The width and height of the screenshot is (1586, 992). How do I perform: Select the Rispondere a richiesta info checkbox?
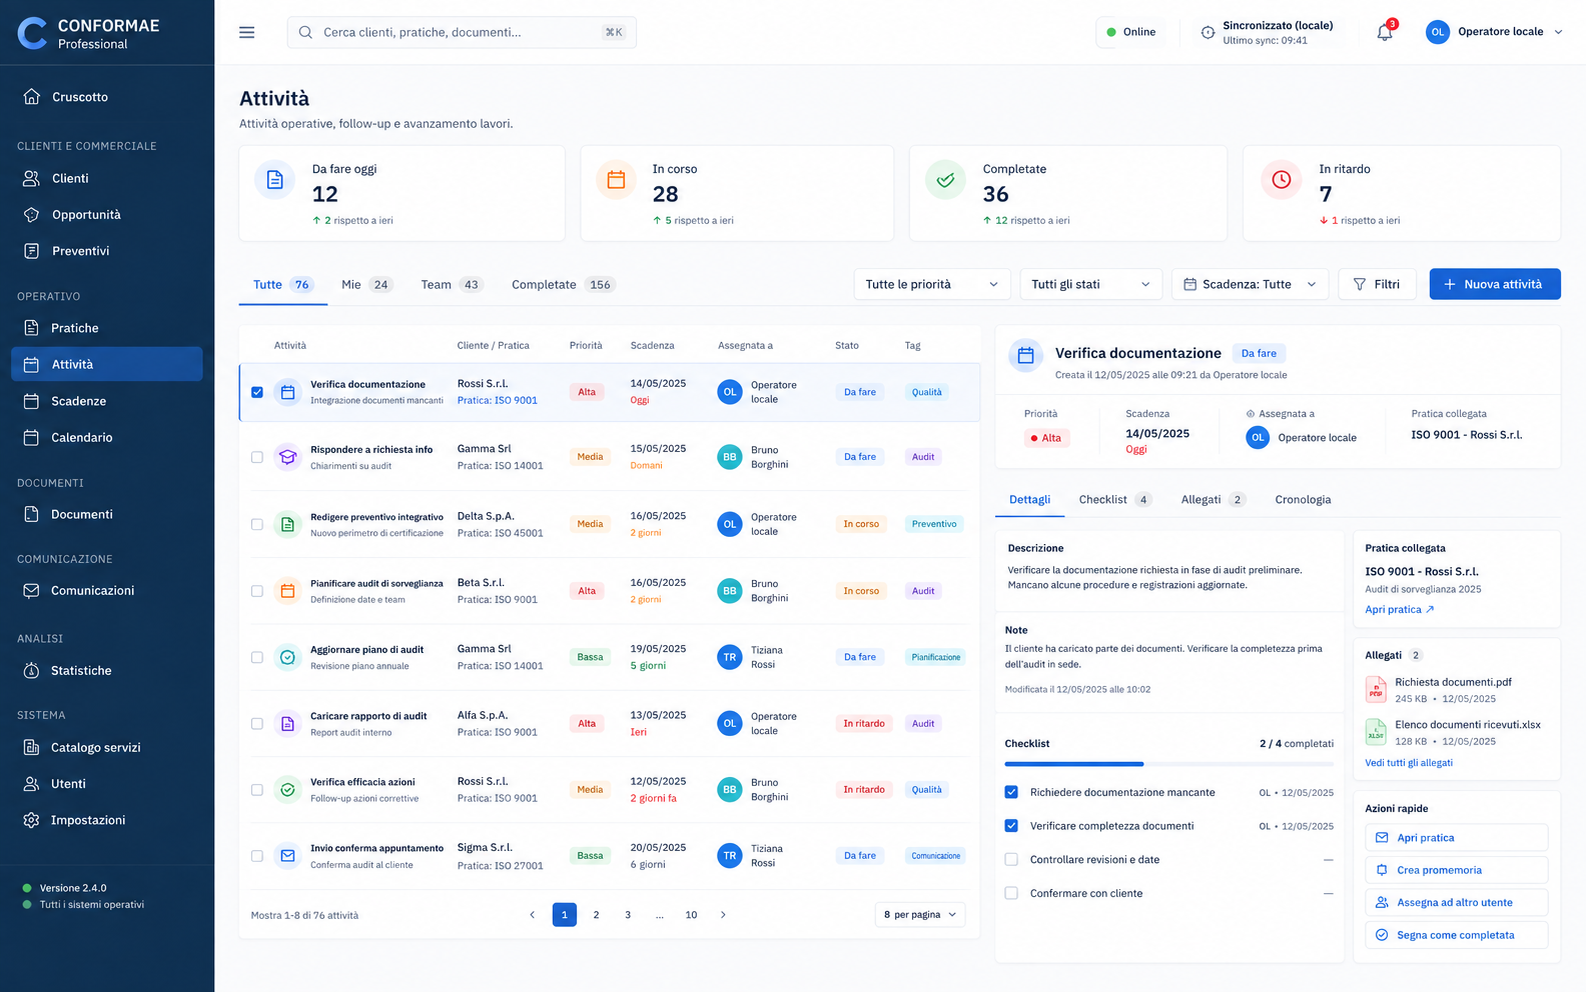pos(257,457)
